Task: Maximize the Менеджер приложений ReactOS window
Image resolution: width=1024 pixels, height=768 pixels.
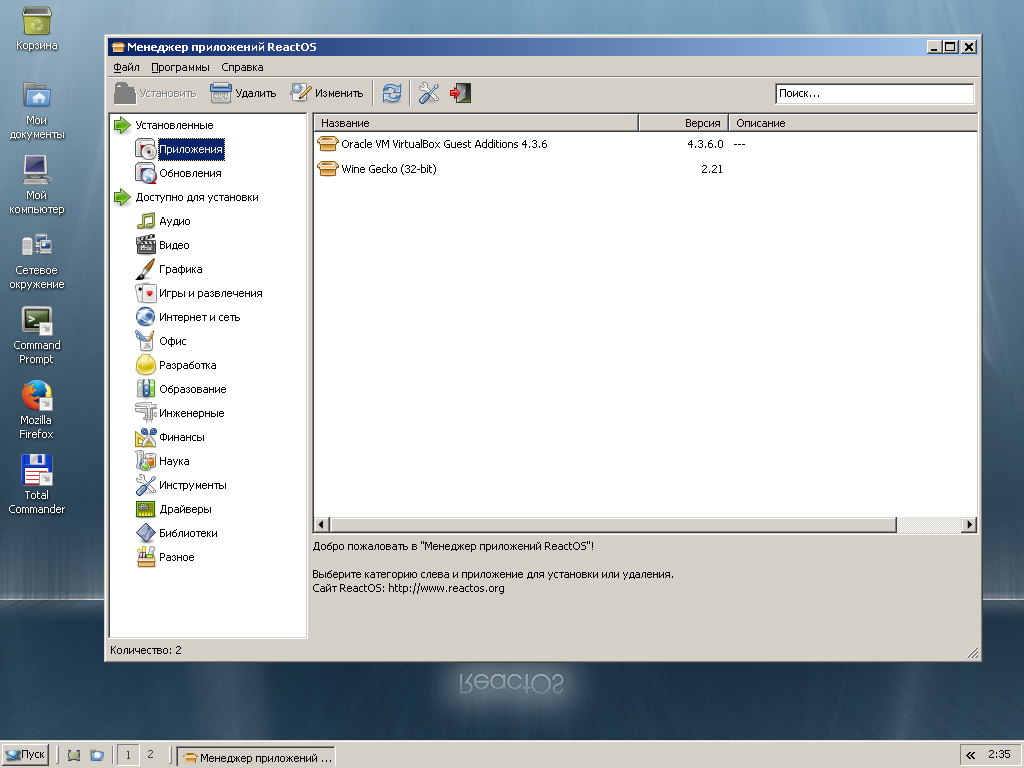Action: point(950,47)
